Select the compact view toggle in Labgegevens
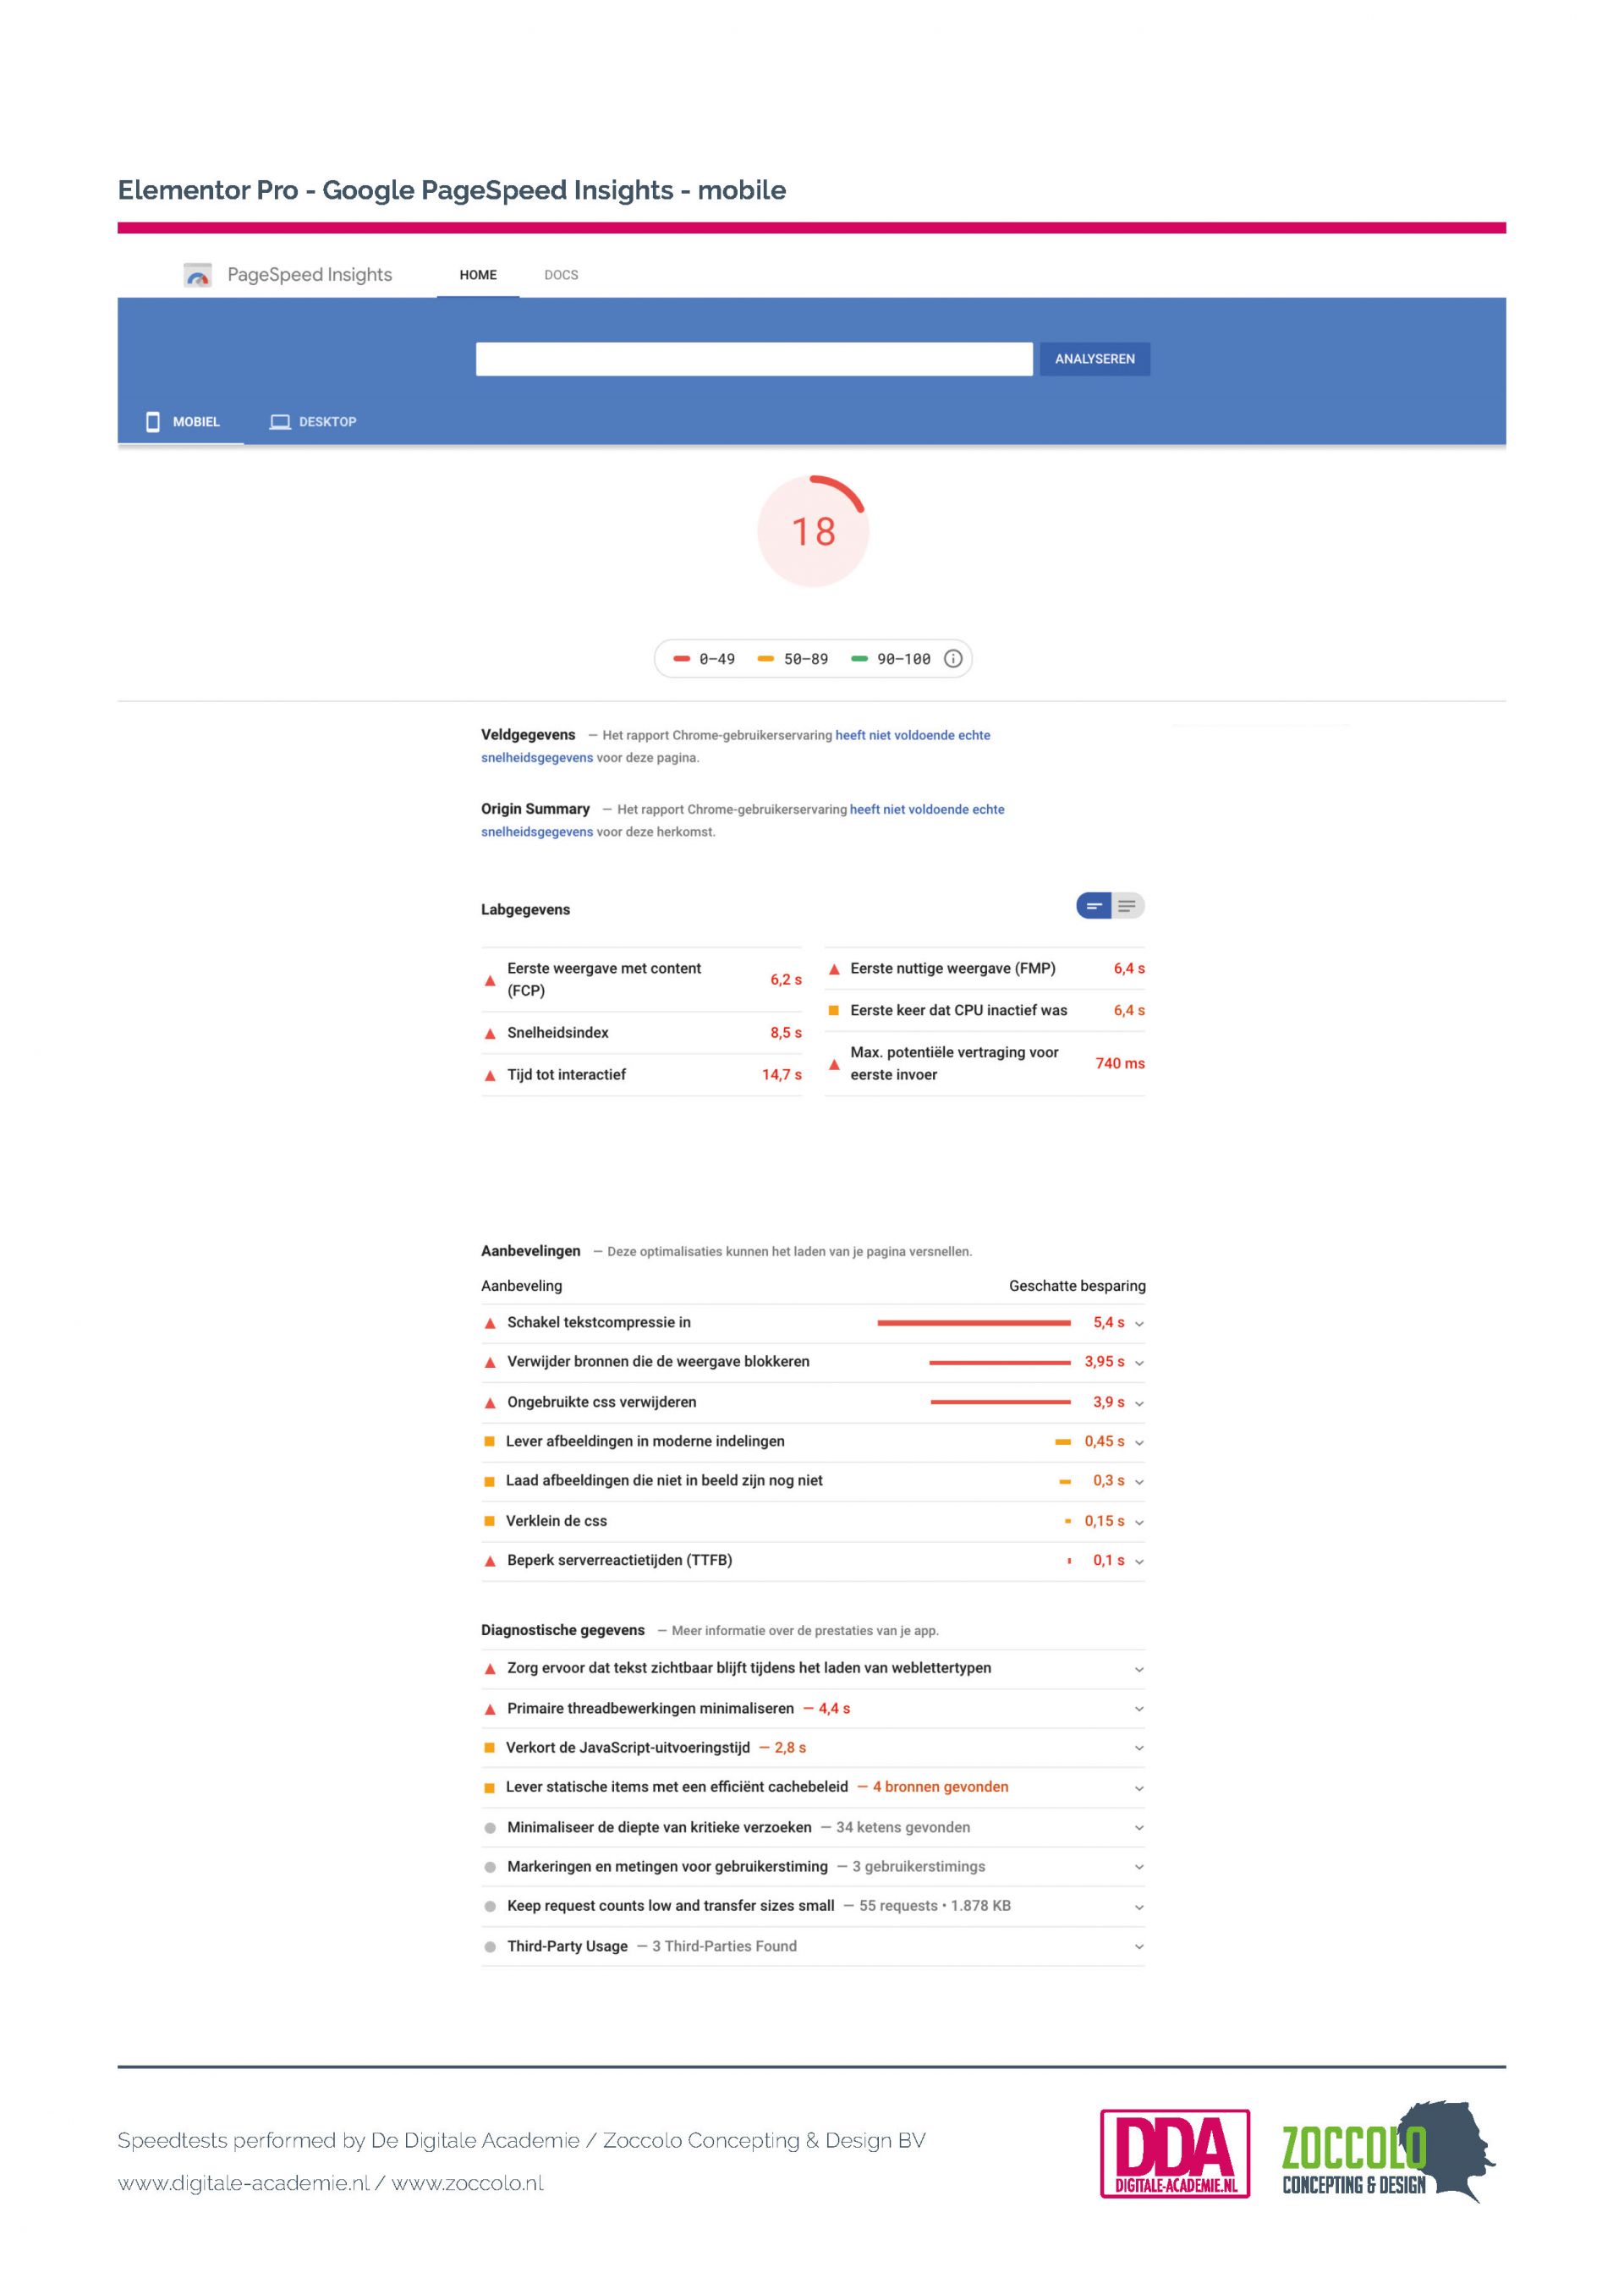 pyautogui.click(x=1094, y=906)
